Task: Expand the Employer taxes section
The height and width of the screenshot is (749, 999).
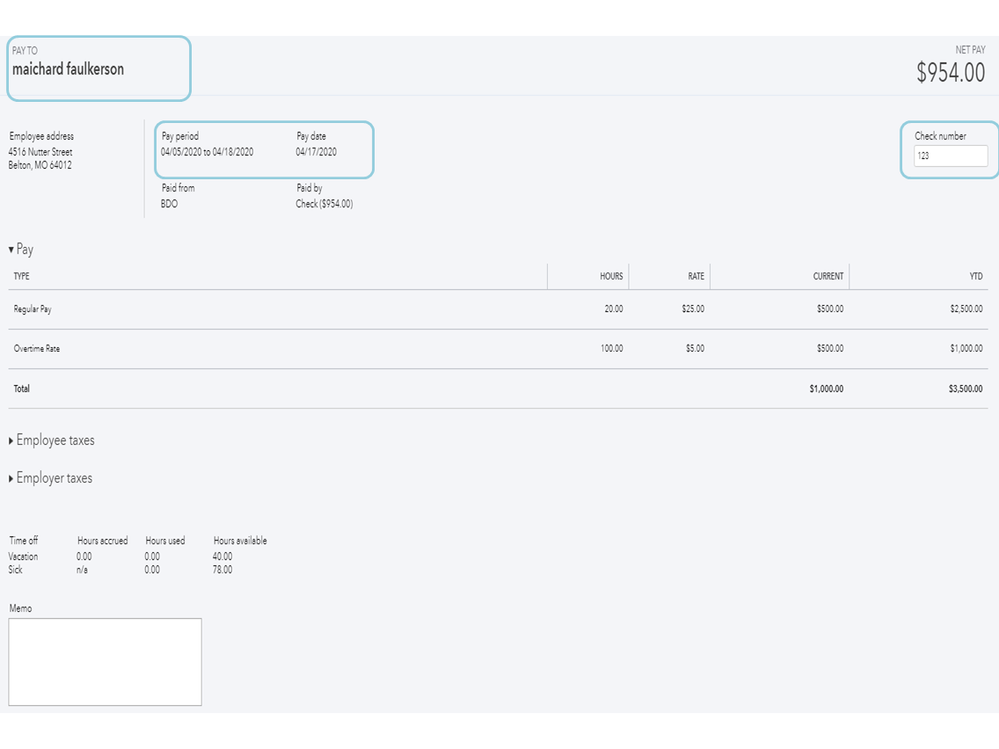Action: point(12,479)
